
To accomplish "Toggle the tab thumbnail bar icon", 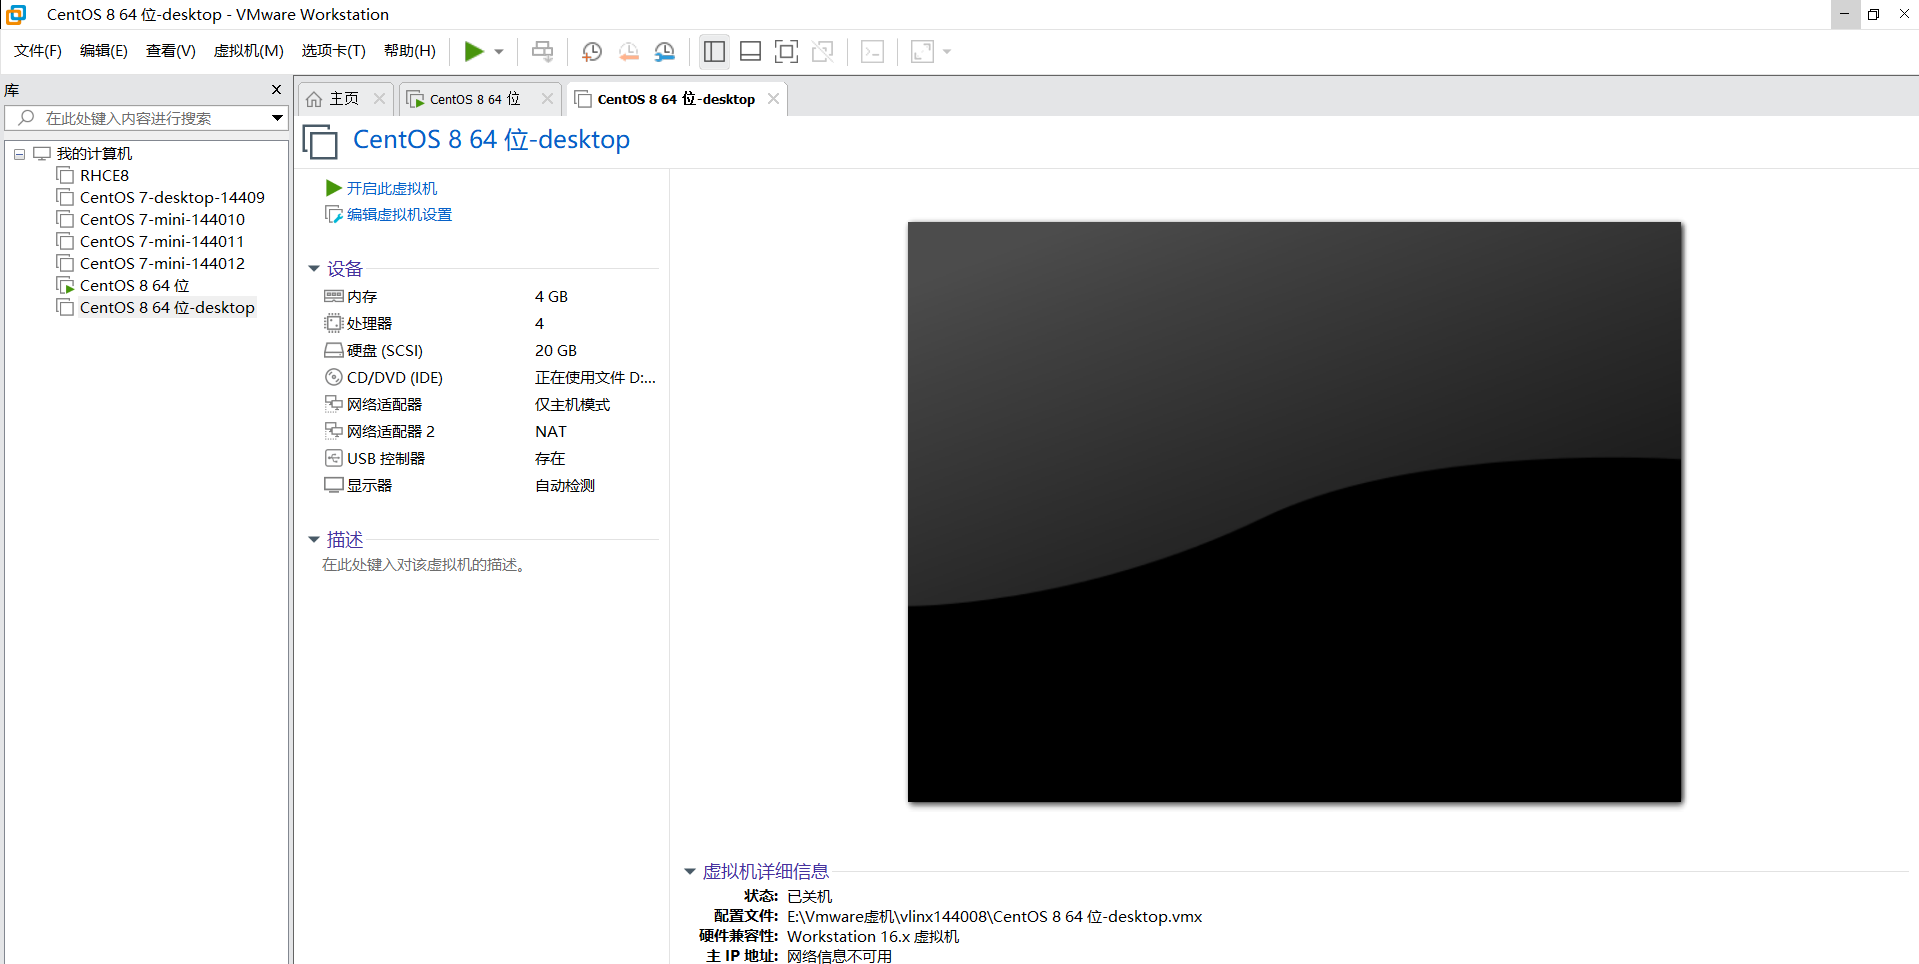I will (x=750, y=51).
